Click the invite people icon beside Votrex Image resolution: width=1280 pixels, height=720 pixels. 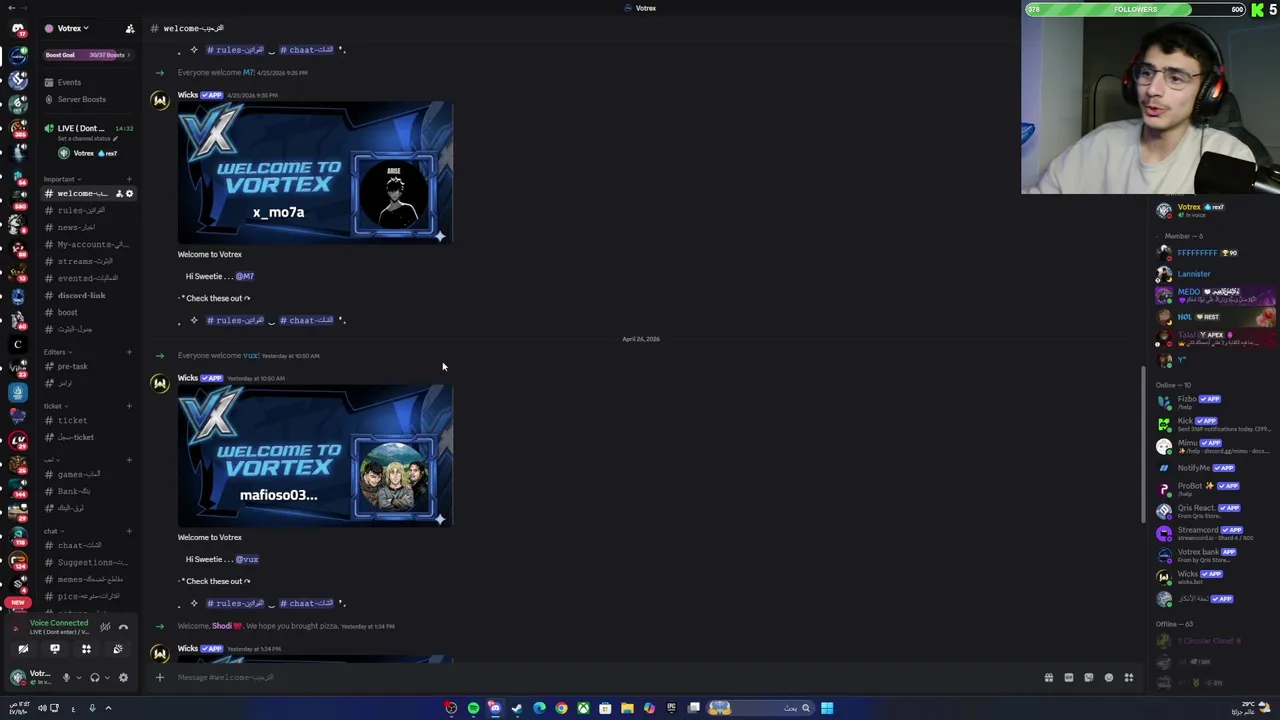pos(129,29)
